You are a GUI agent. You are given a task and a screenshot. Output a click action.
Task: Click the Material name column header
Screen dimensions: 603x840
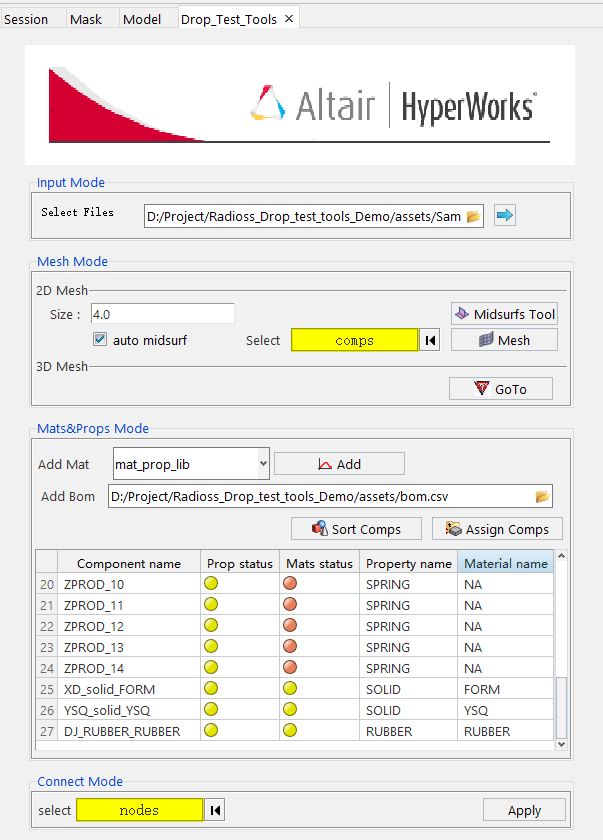pos(505,563)
